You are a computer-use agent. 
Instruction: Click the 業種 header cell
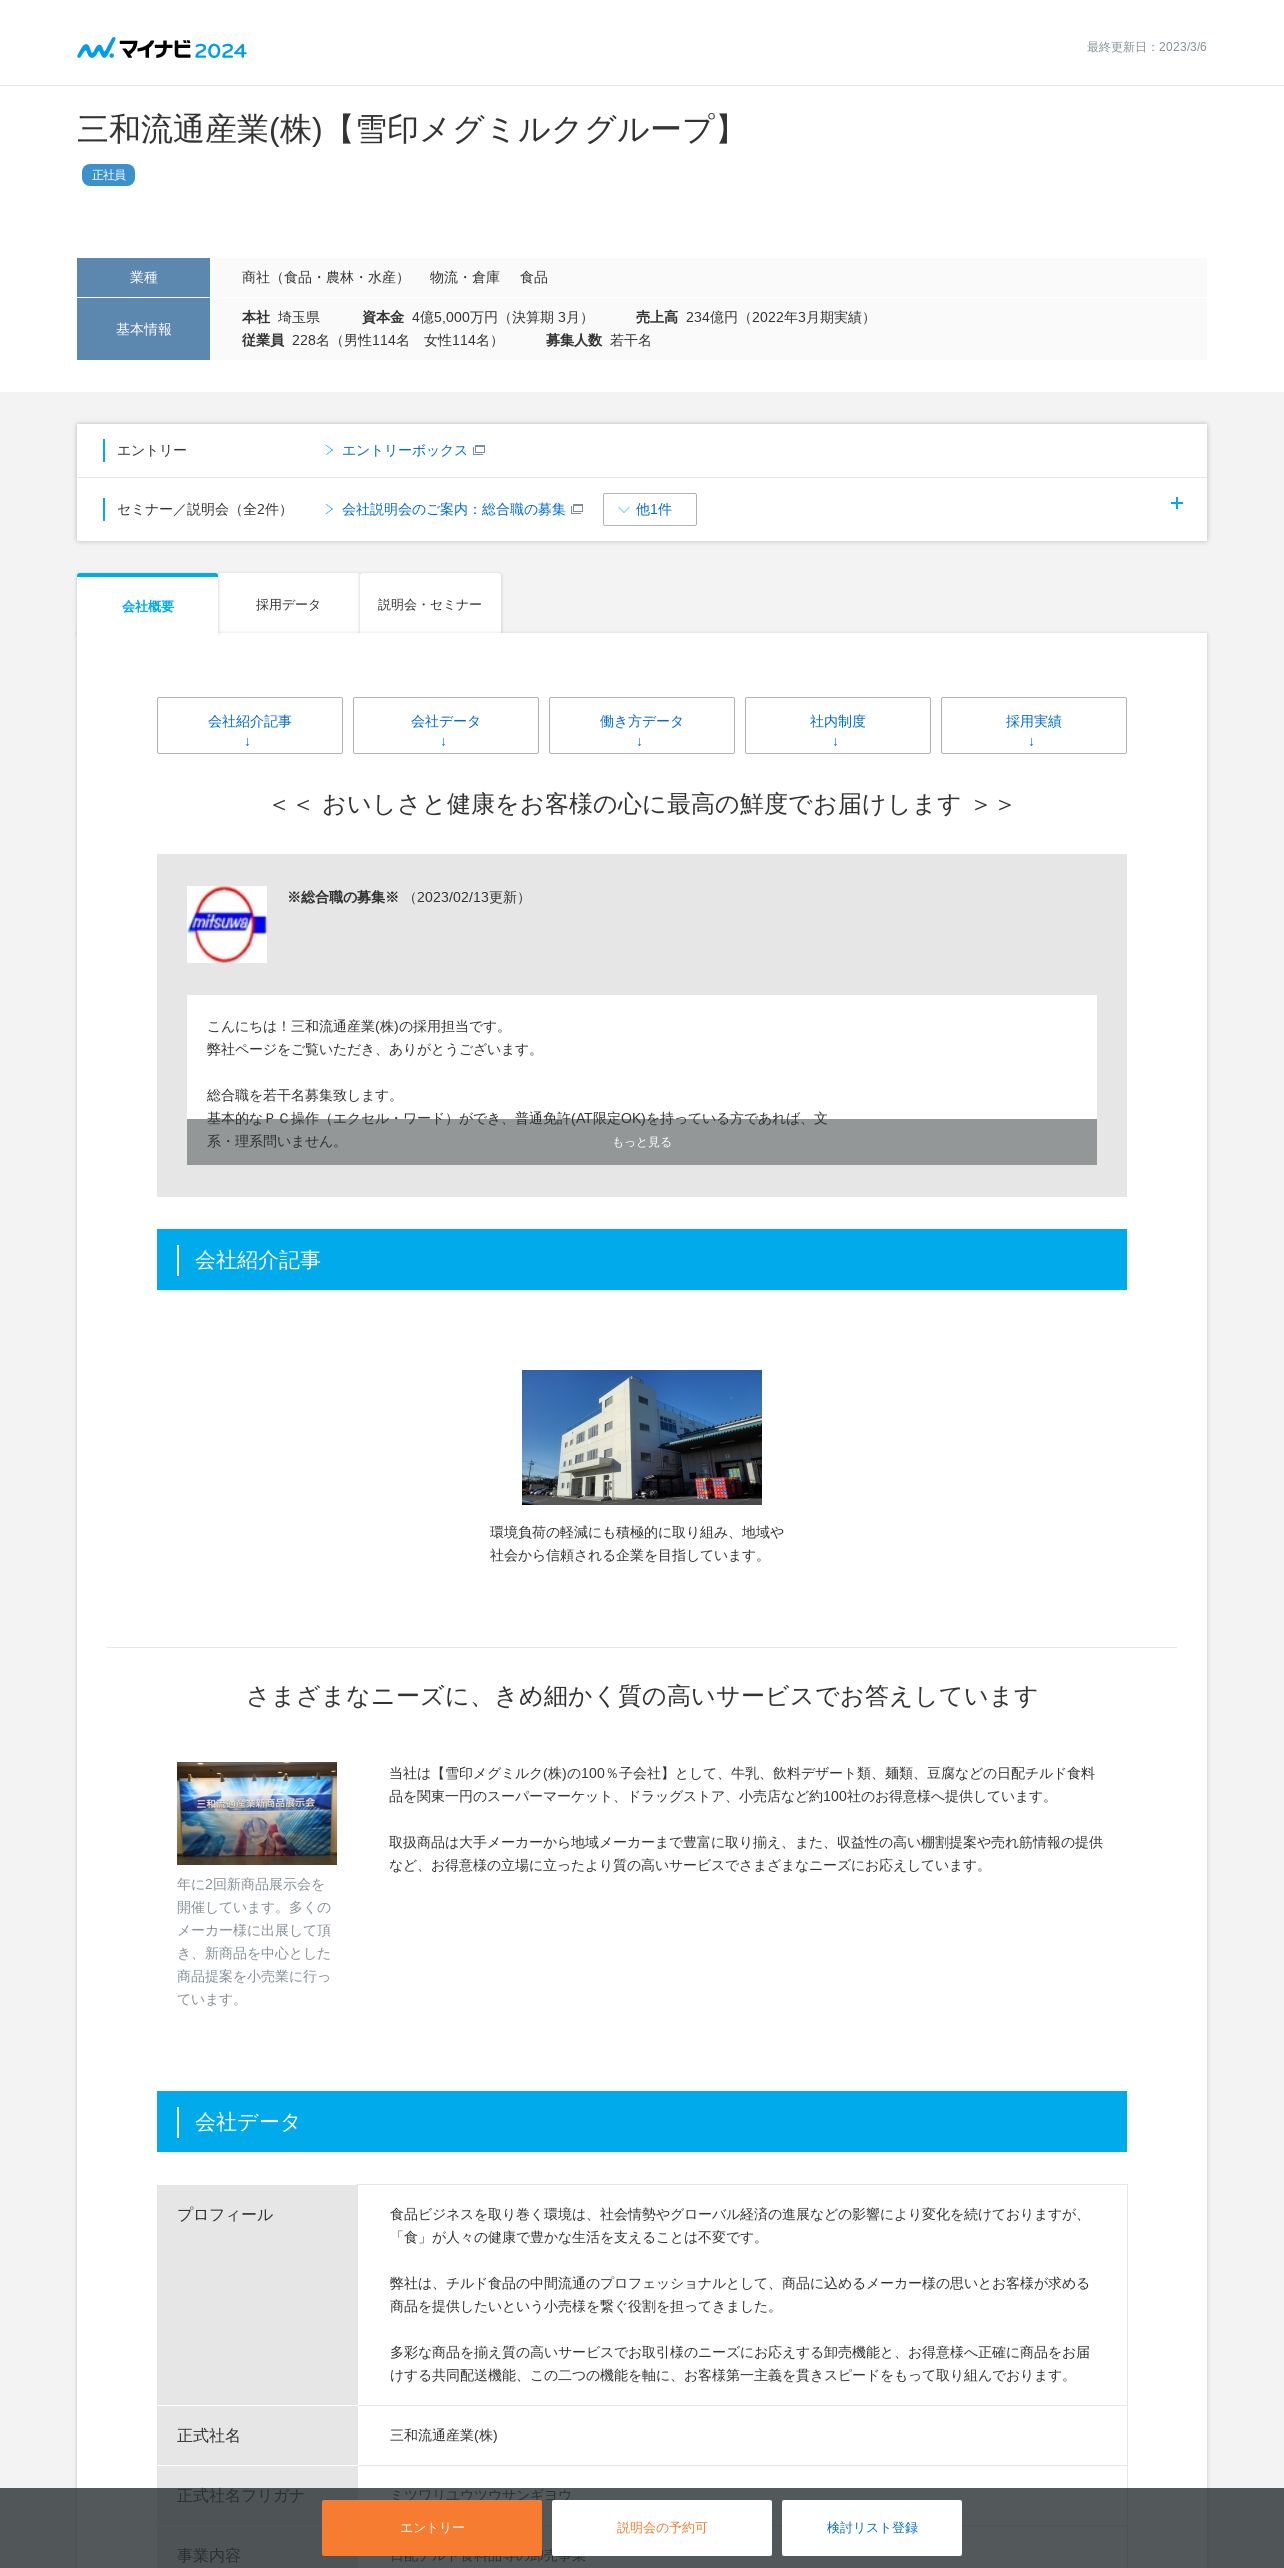click(x=143, y=277)
